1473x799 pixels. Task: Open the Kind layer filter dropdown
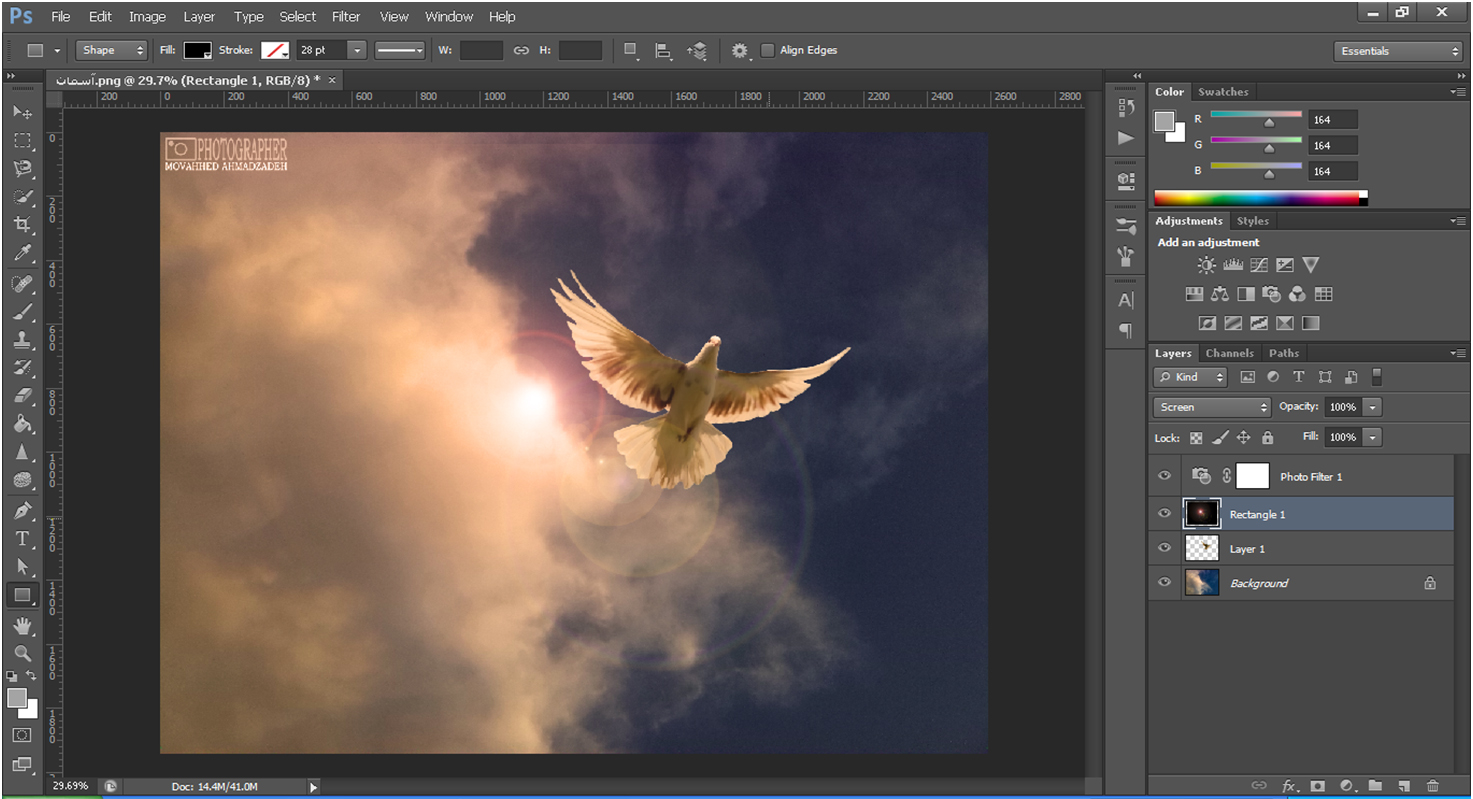(x=1191, y=377)
